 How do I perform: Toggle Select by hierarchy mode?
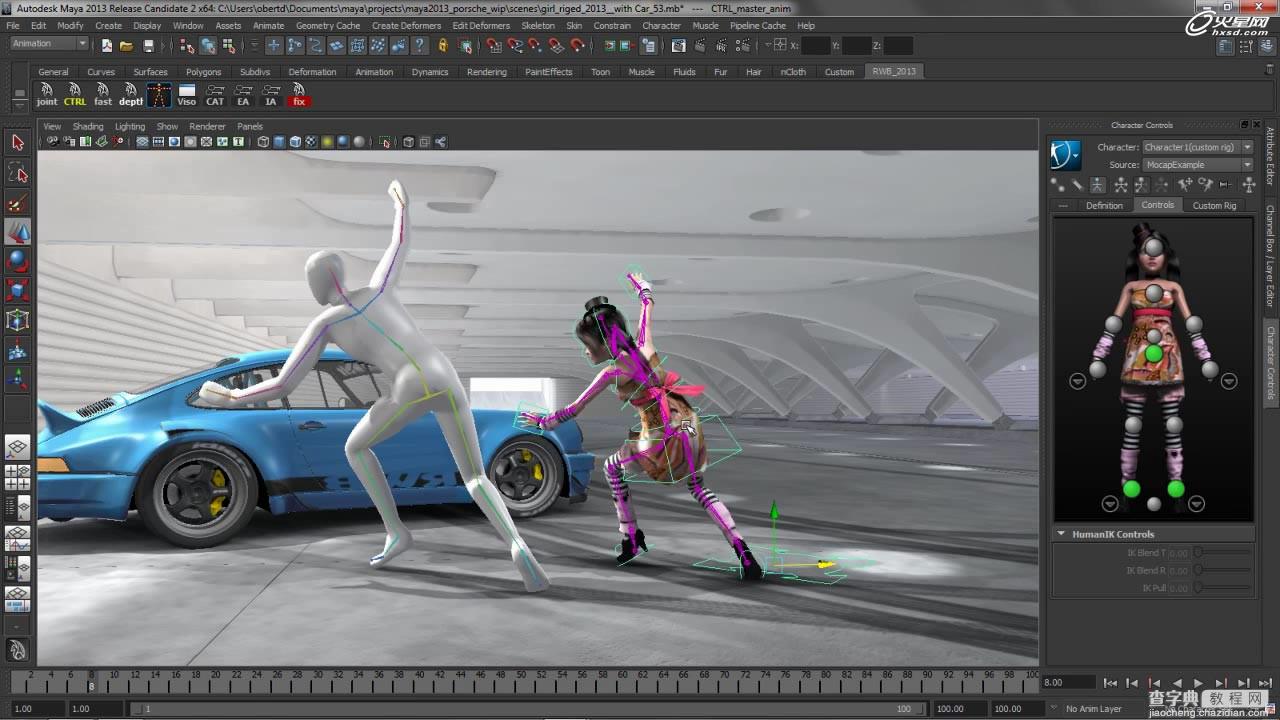[187, 45]
